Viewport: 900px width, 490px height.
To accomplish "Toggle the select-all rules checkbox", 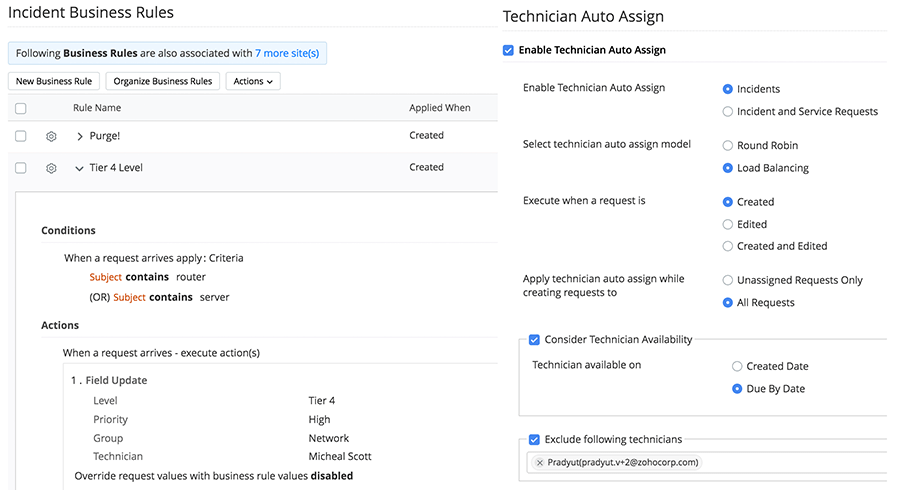I will 21,108.
